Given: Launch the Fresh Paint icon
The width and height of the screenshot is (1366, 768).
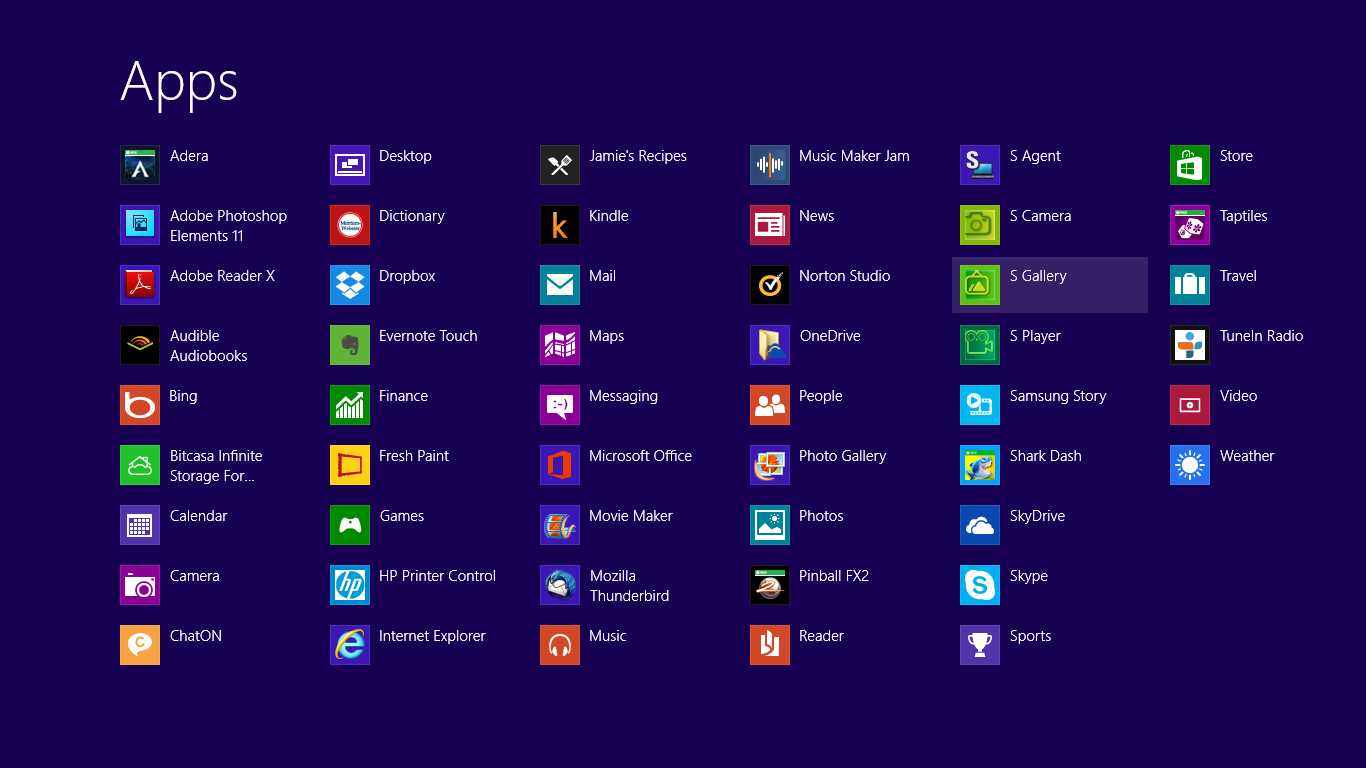Looking at the screenshot, I should tap(350, 465).
